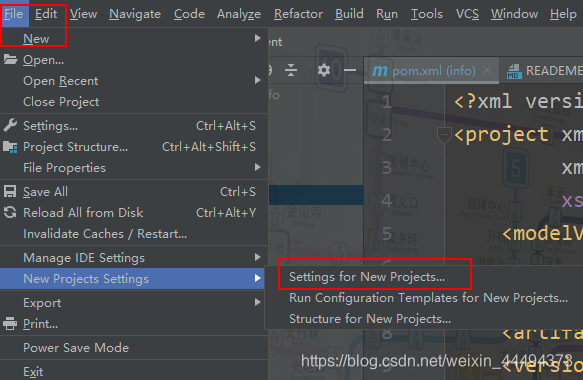Open the Tools menu
583x380 pixels.
(x=427, y=14)
